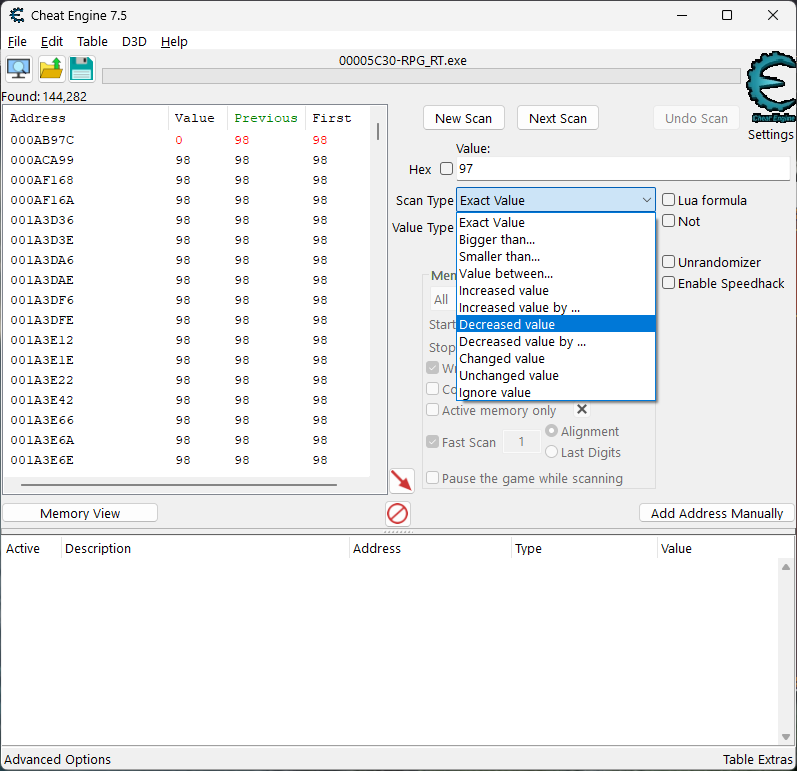Open the Table menu
Viewport: 797px width, 771px height.
tap(92, 42)
